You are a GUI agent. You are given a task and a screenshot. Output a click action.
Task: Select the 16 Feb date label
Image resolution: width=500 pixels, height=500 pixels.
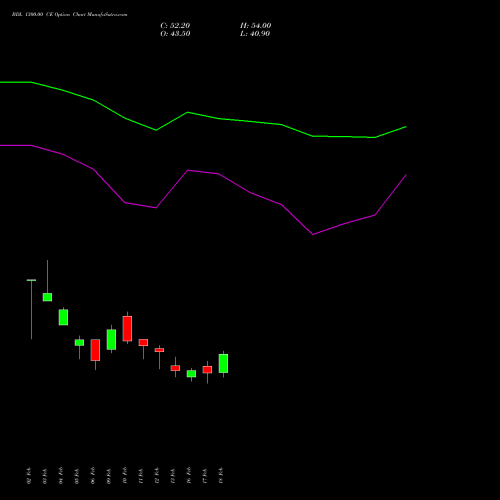tap(189, 476)
